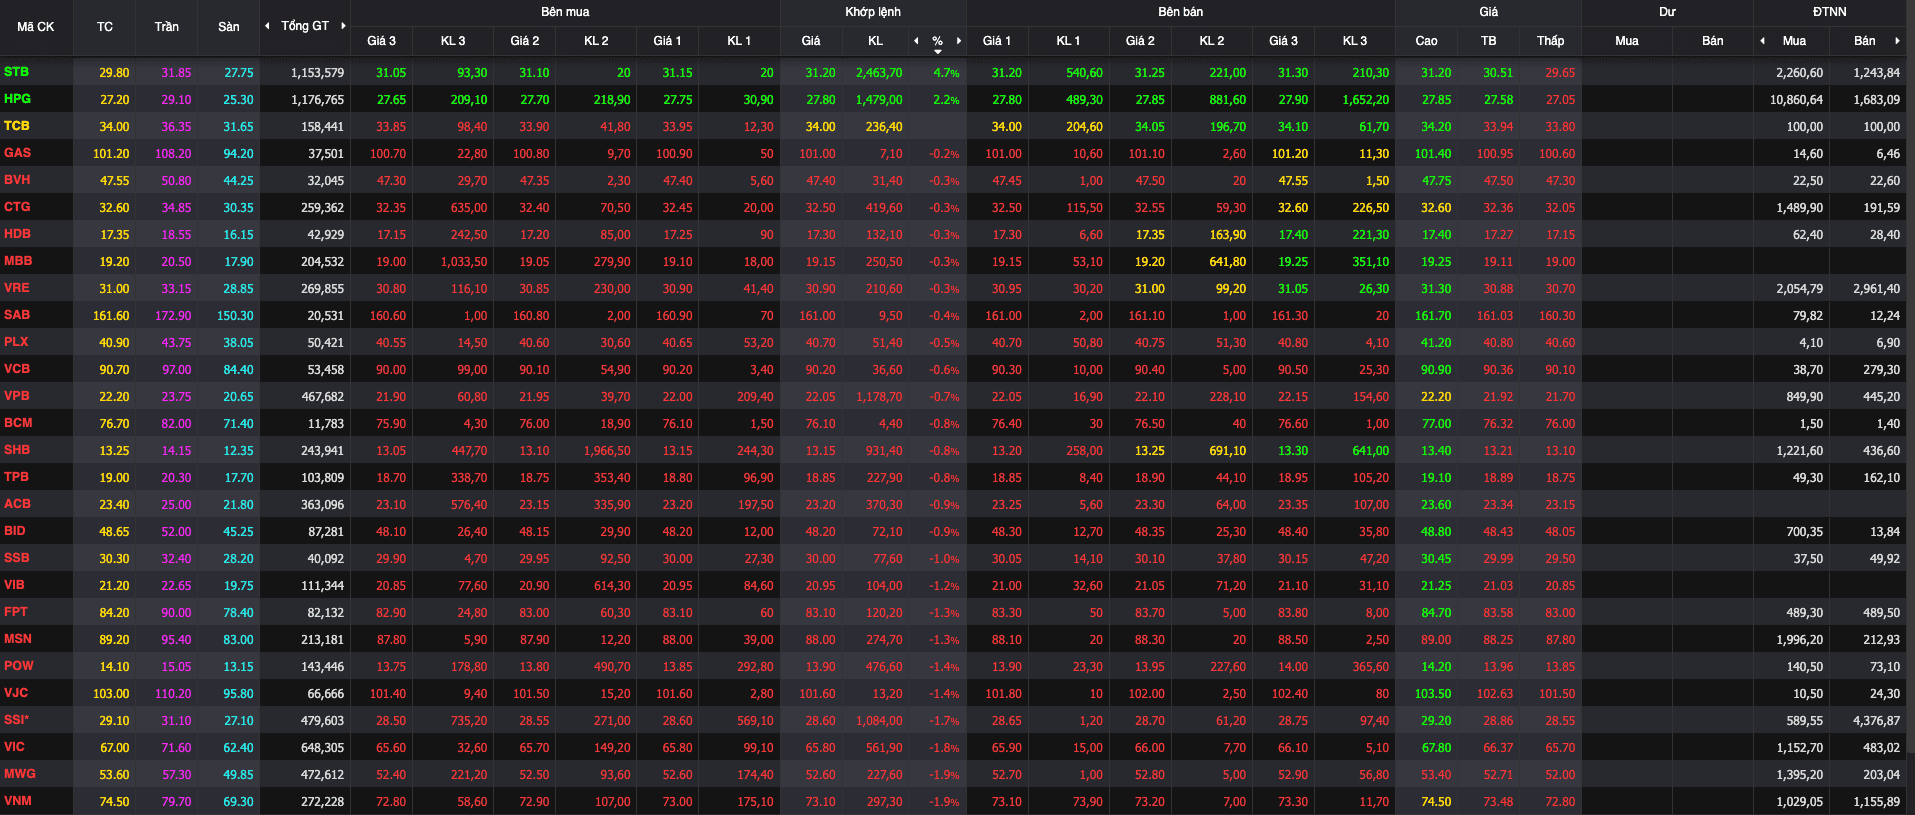
Task: Click Dư Bán column header
Action: [x=1713, y=41]
